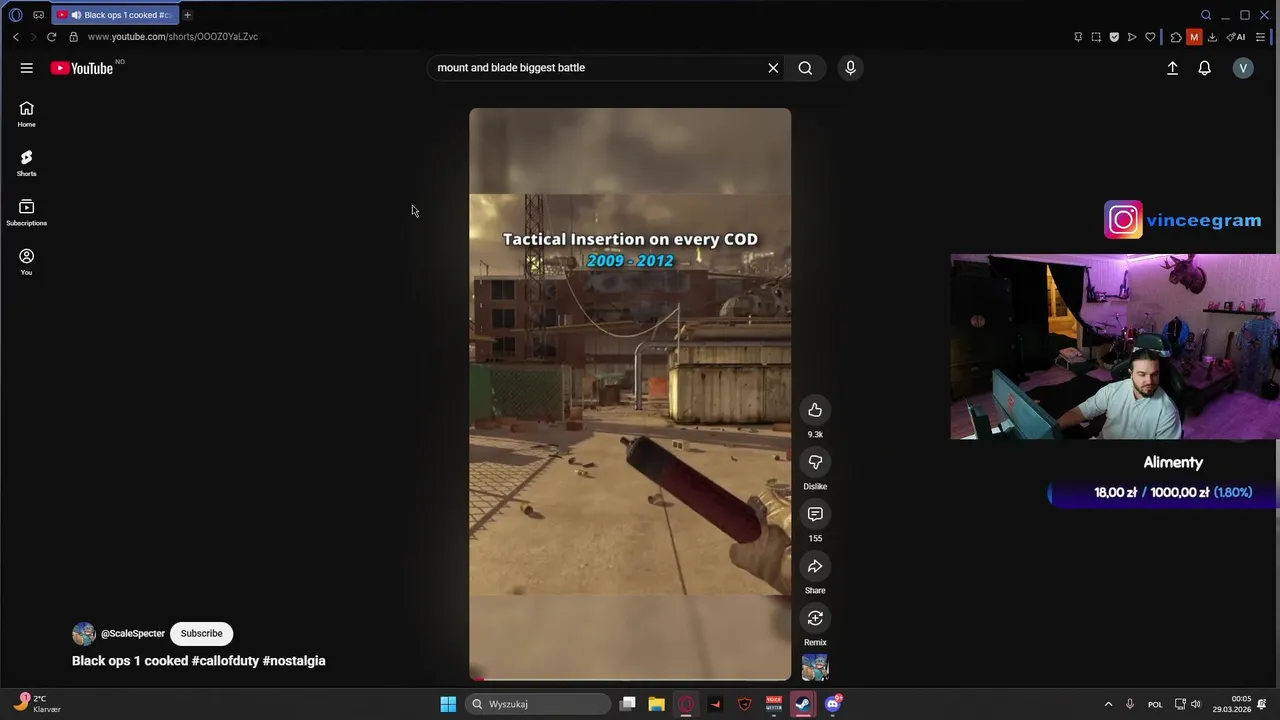Click the taskbar 'Wyszukaj' search box

pos(538,704)
